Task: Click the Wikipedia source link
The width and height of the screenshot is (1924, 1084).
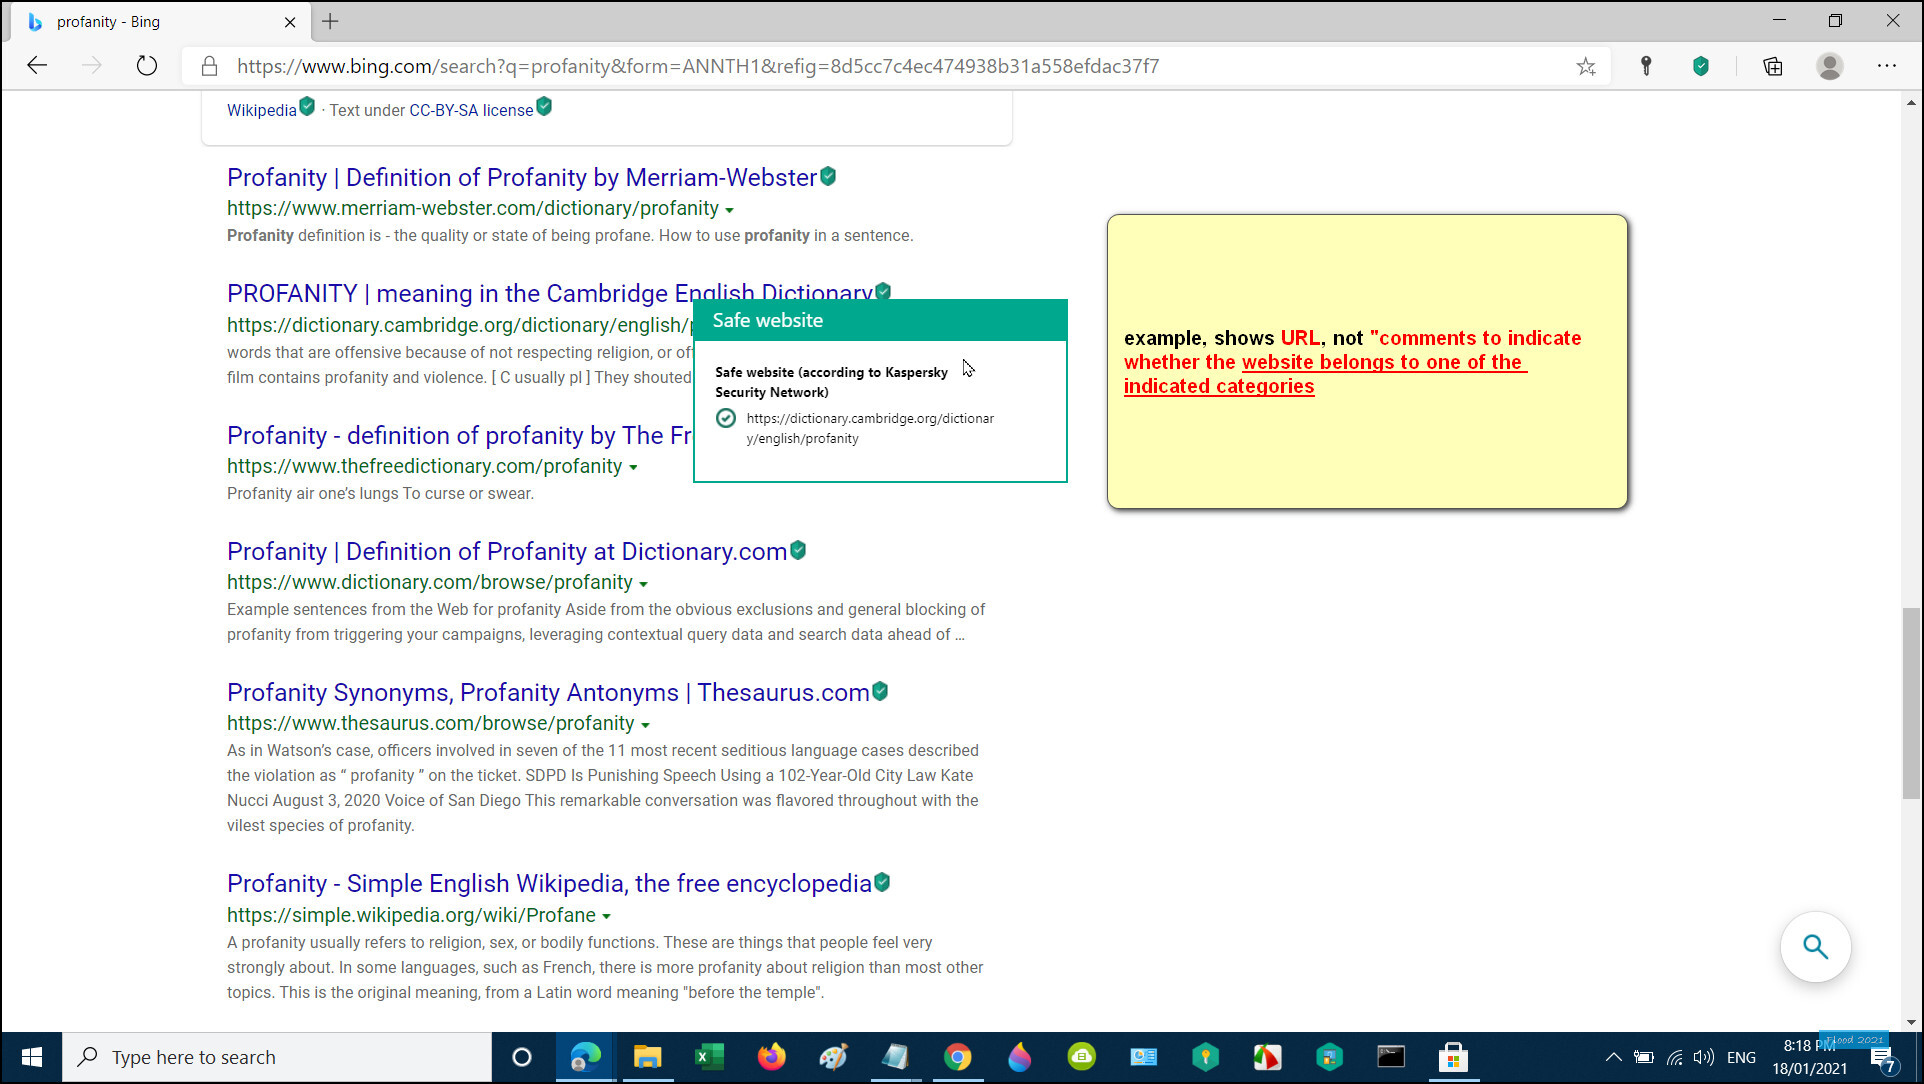Action: (261, 110)
